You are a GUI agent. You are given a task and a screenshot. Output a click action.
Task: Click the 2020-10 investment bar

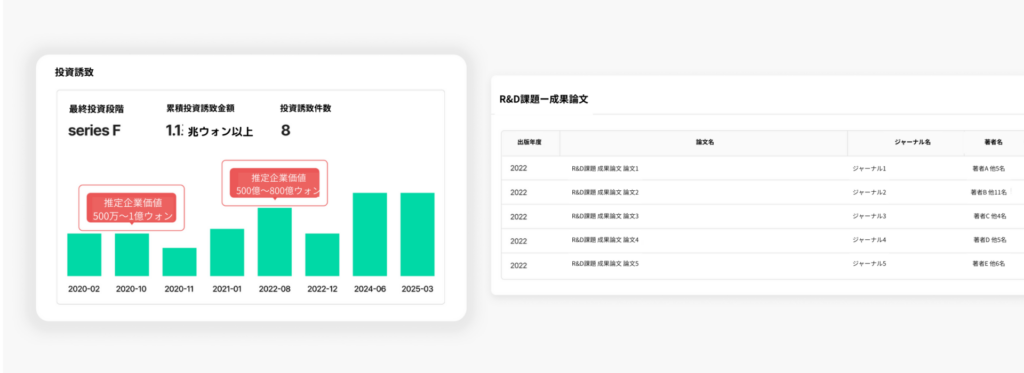pos(132,255)
